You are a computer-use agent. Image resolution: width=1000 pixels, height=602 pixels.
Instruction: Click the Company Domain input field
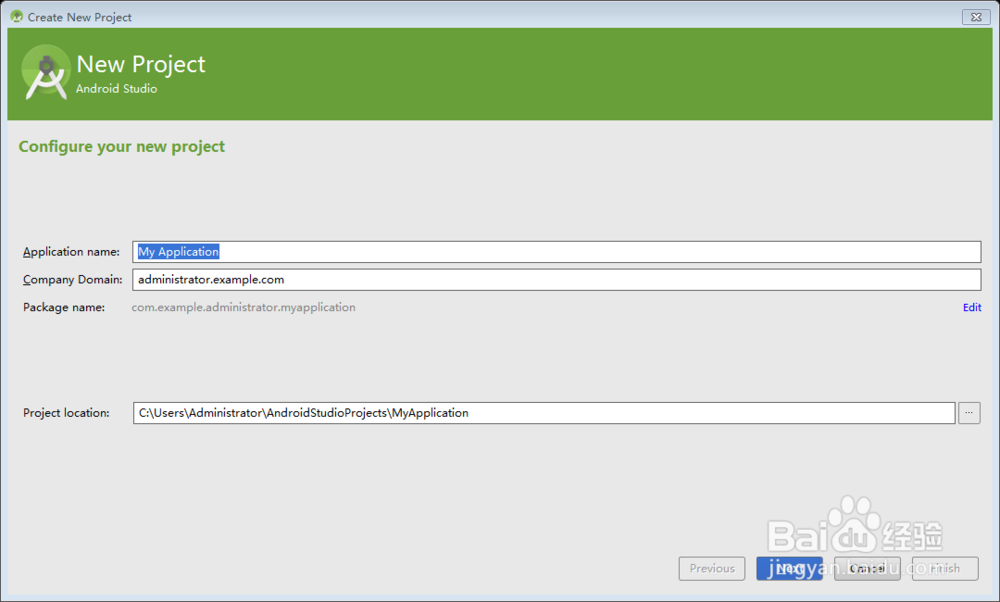tap(556, 279)
